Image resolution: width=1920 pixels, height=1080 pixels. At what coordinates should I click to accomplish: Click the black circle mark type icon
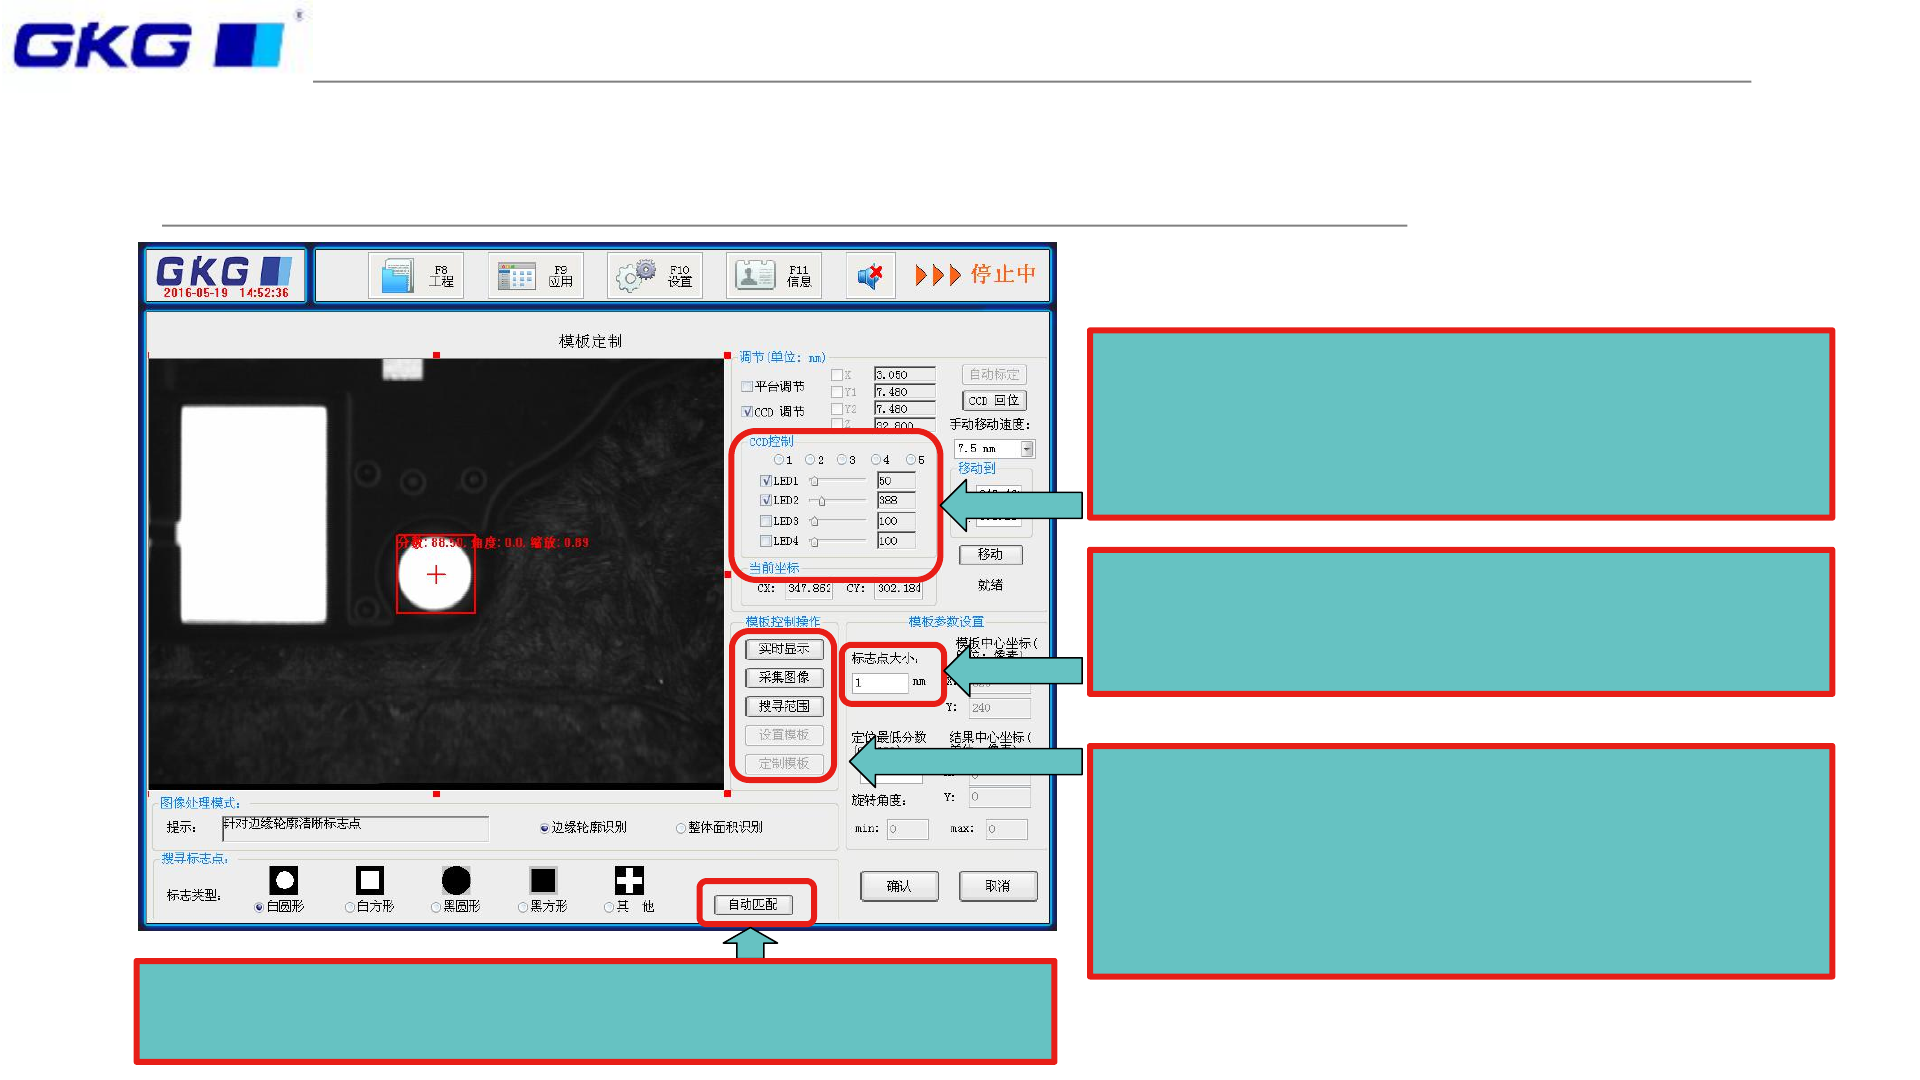point(456,880)
